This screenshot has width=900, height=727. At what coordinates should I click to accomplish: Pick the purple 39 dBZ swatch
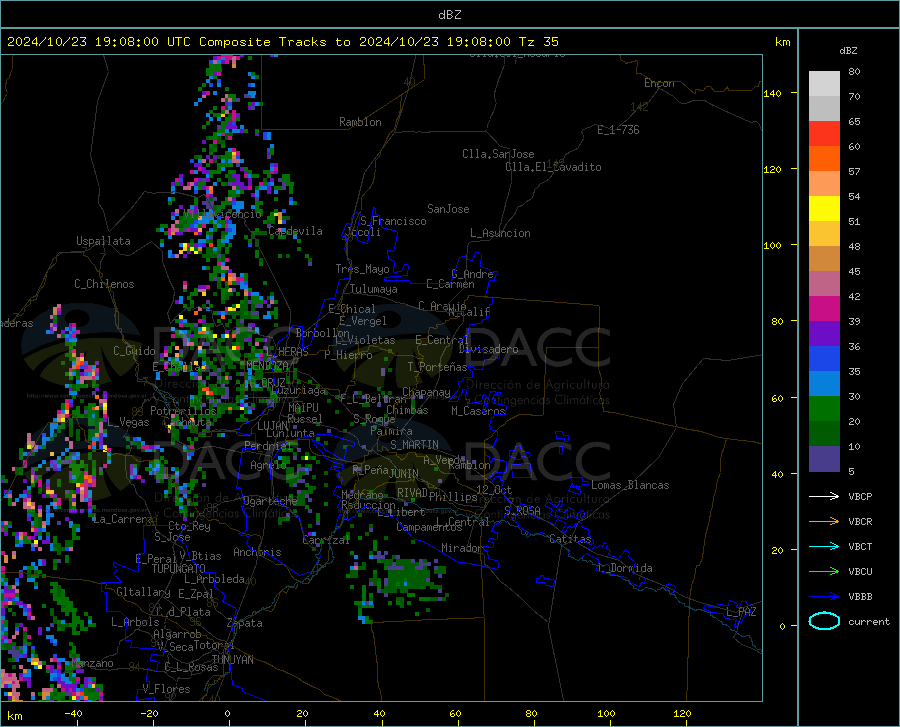coord(824,334)
